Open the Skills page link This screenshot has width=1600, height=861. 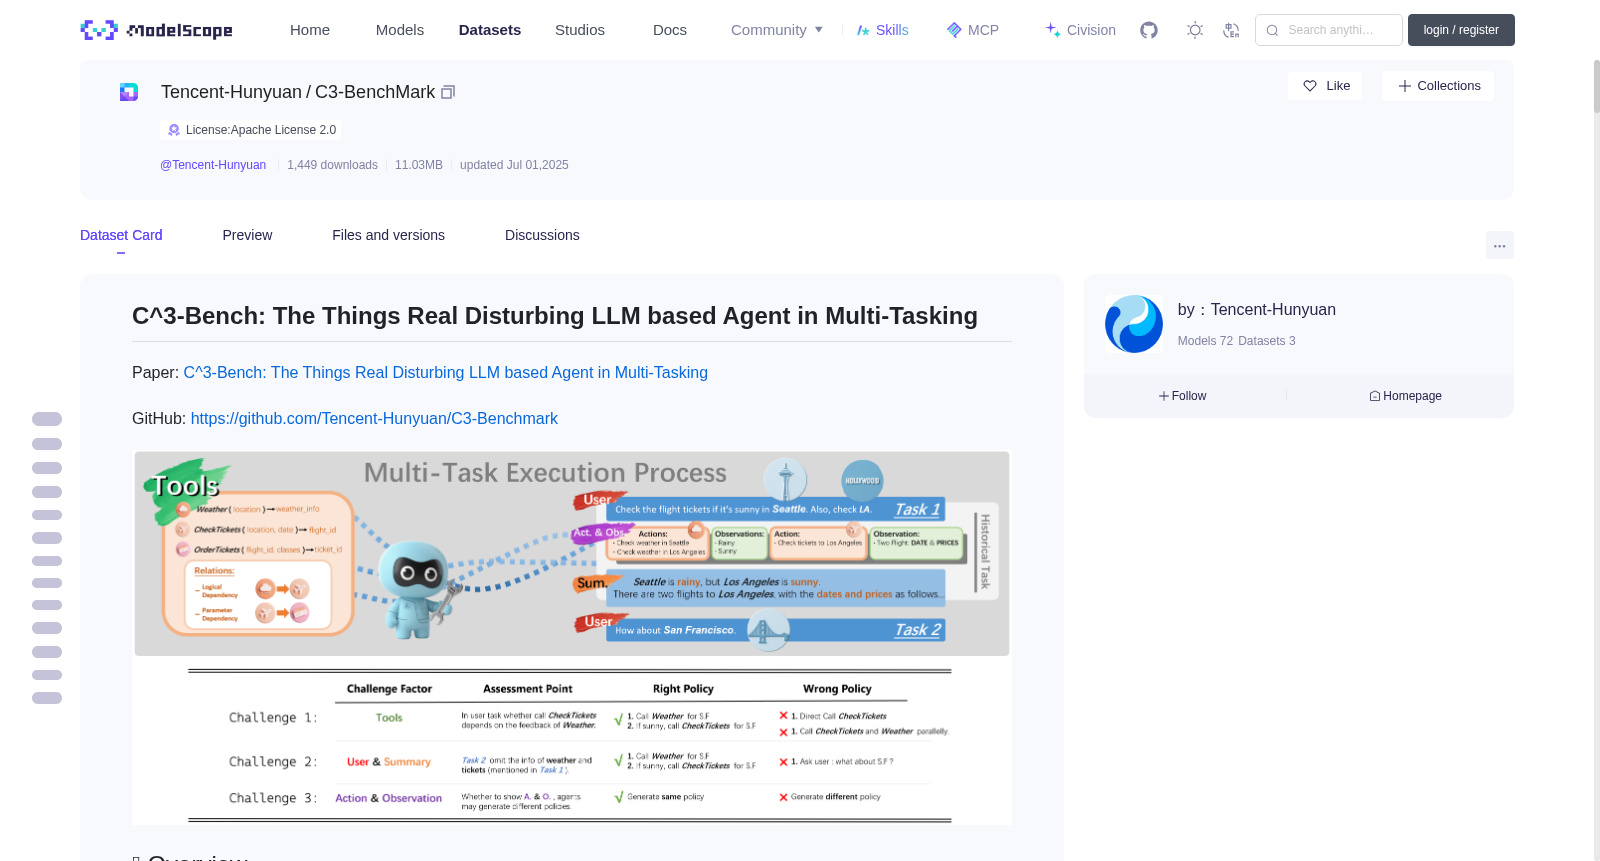(x=883, y=30)
